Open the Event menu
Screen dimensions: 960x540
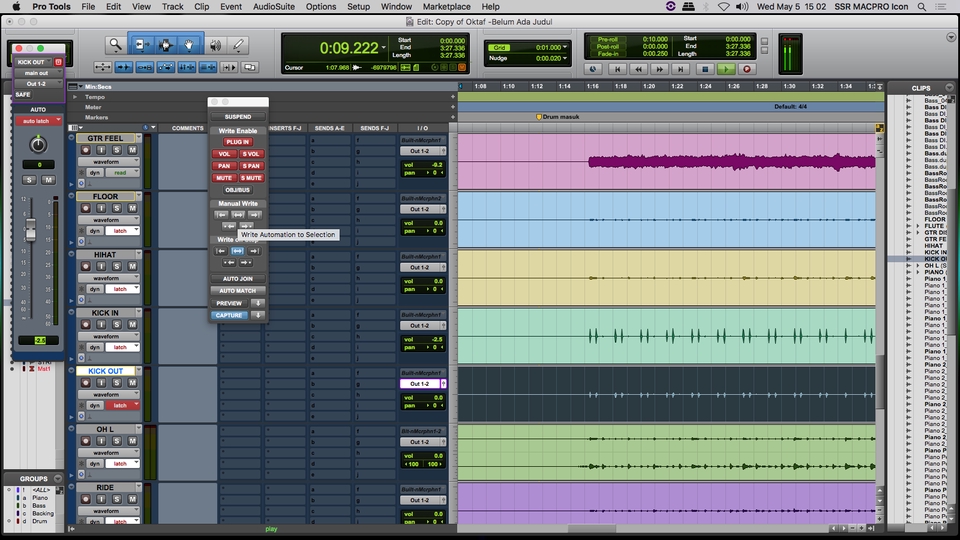231,7
